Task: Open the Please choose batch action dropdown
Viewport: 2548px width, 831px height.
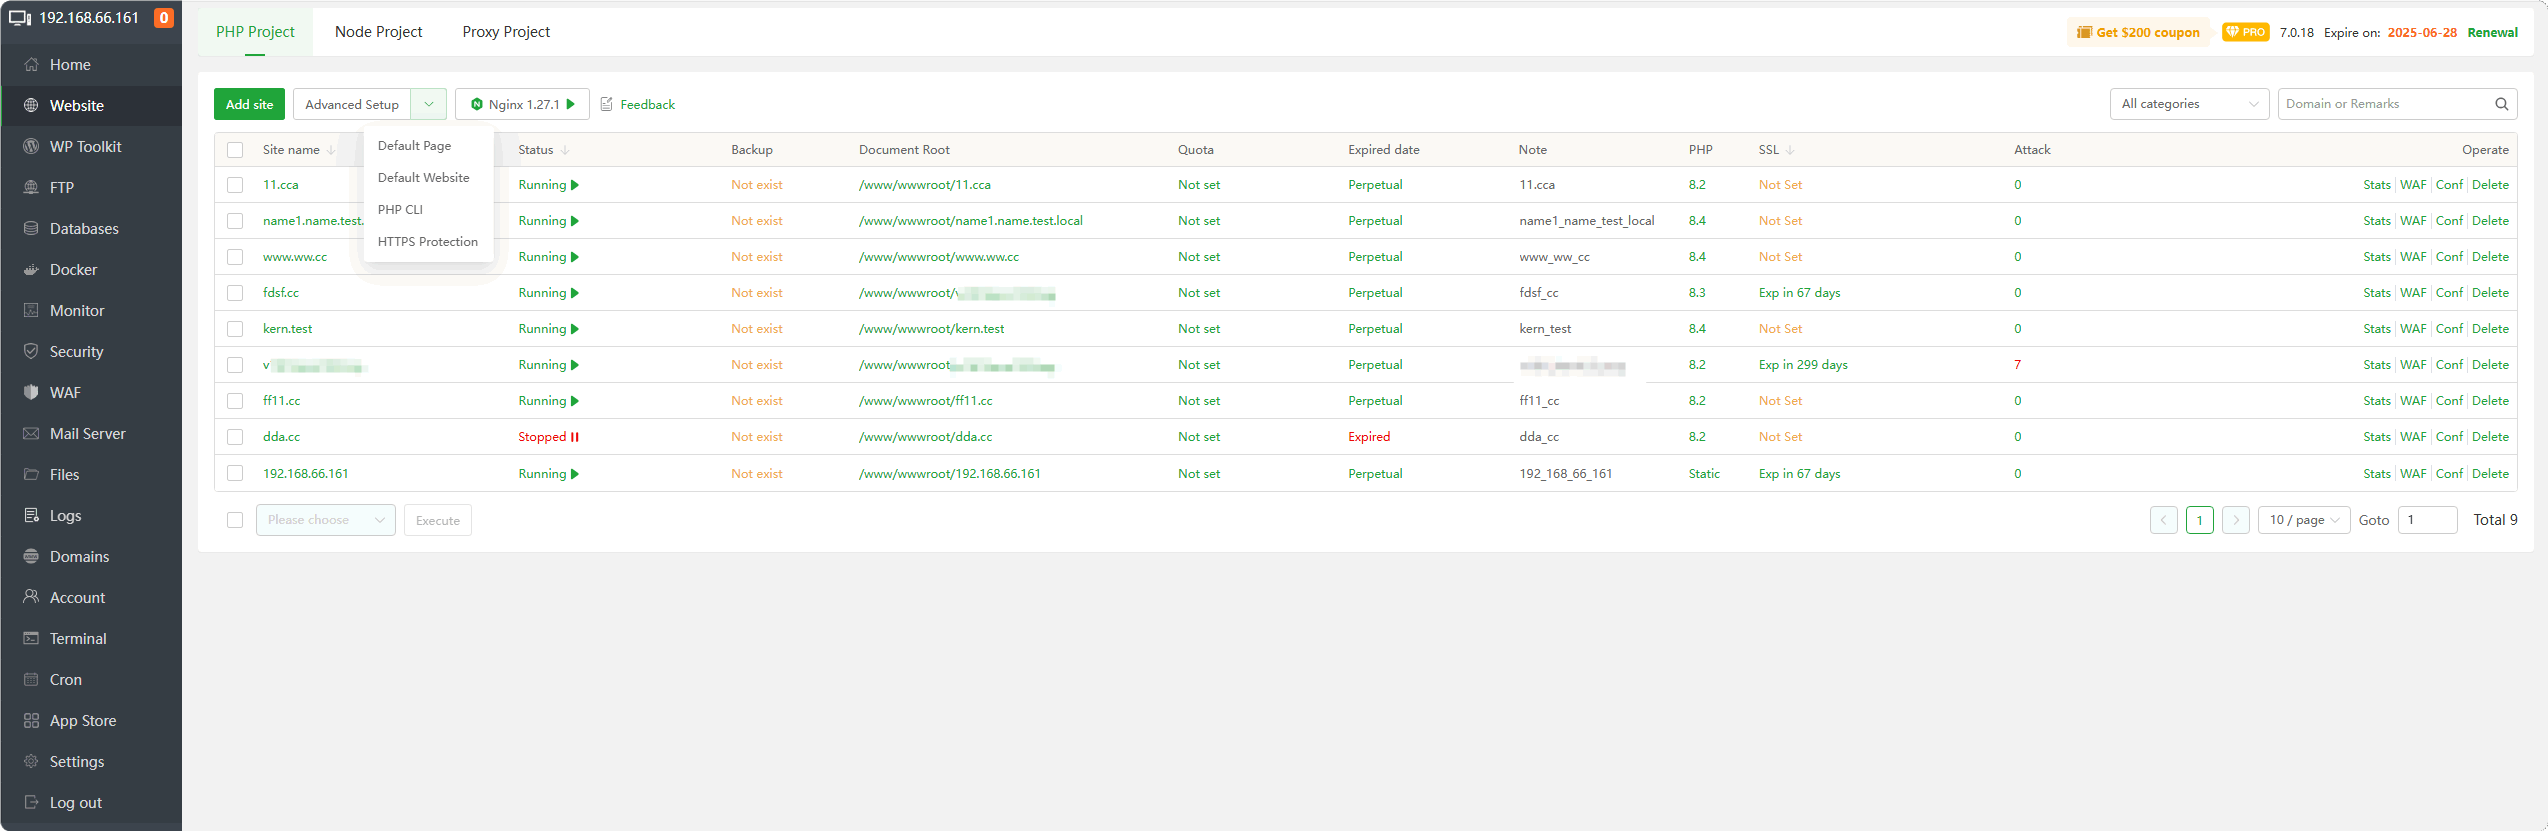Action: coord(325,520)
